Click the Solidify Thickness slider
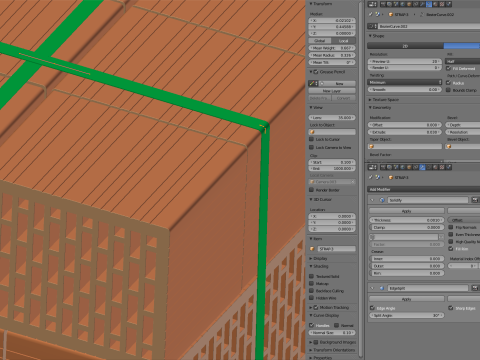This screenshot has width=480, height=360. pos(407,220)
